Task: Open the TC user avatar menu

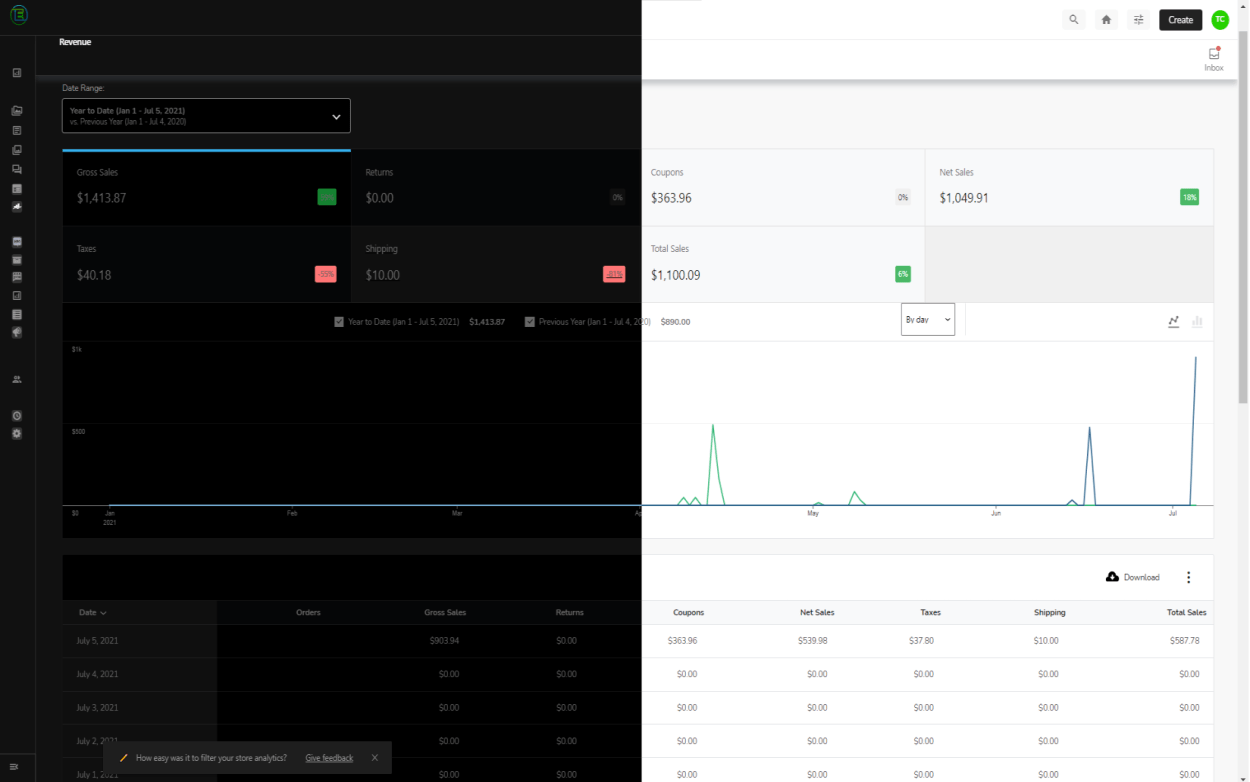Action: [1220, 20]
